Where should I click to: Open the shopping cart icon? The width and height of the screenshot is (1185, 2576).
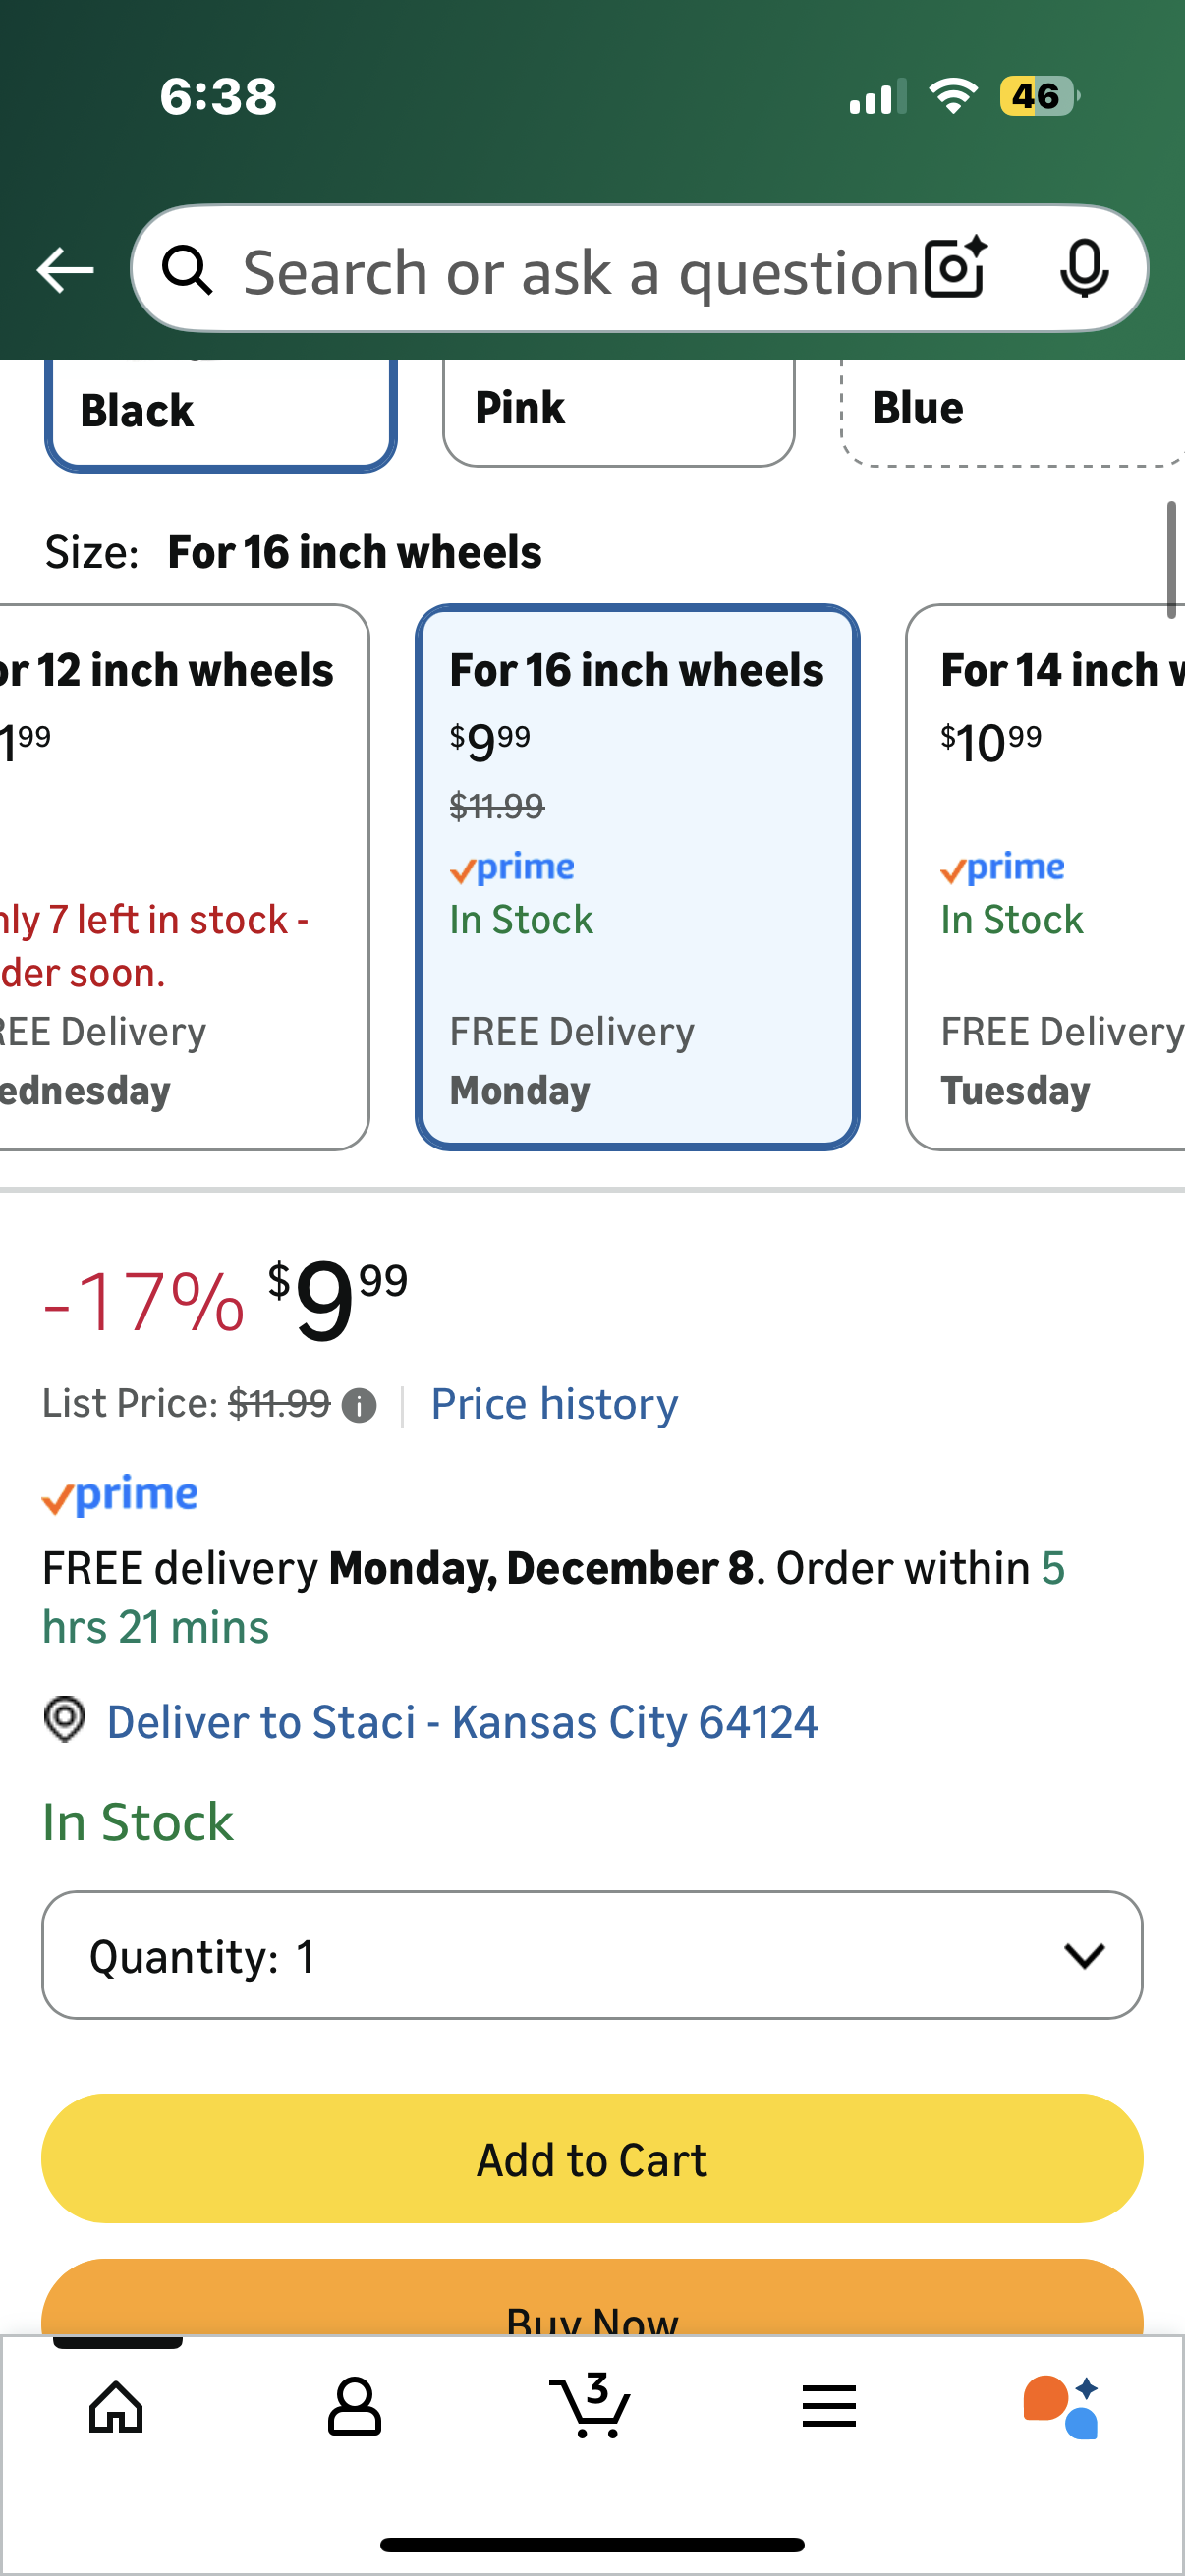[590, 2405]
